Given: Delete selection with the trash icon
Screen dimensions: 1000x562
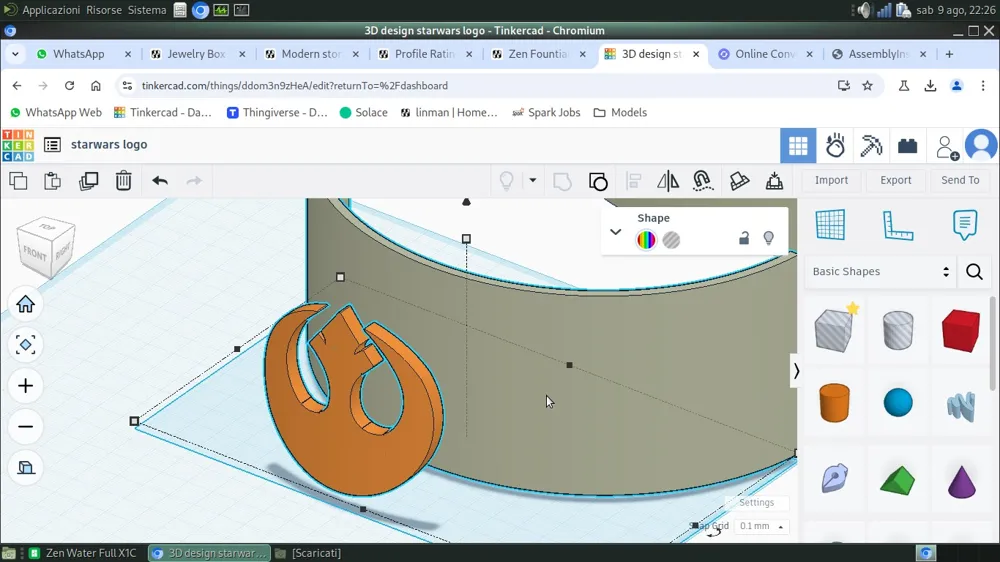Looking at the screenshot, I should pos(123,181).
